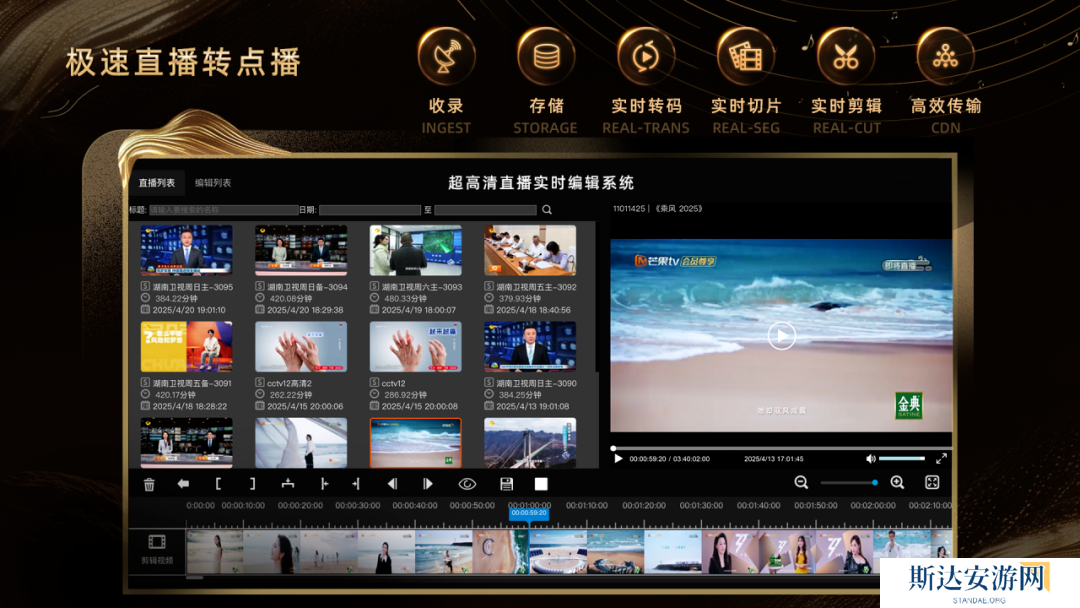Viewport: 1080px width, 608px height.
Task: Zoom out timeline with minus magnifier
Action: coord(801,483)
